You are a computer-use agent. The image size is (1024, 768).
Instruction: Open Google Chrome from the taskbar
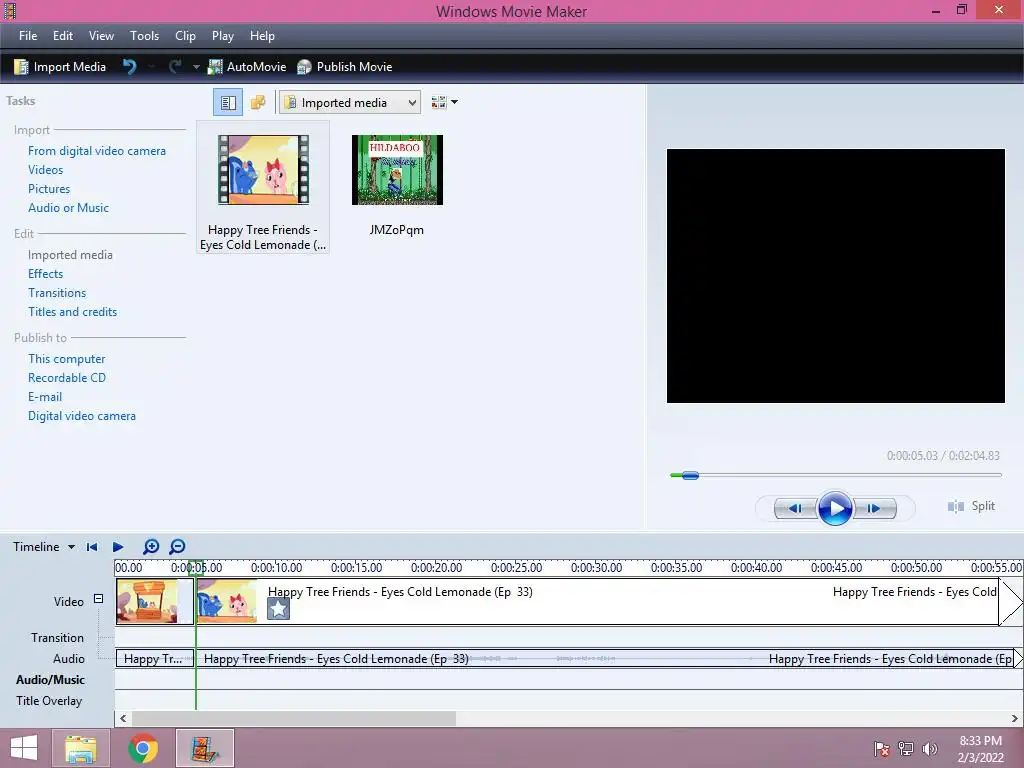(143, 748)
